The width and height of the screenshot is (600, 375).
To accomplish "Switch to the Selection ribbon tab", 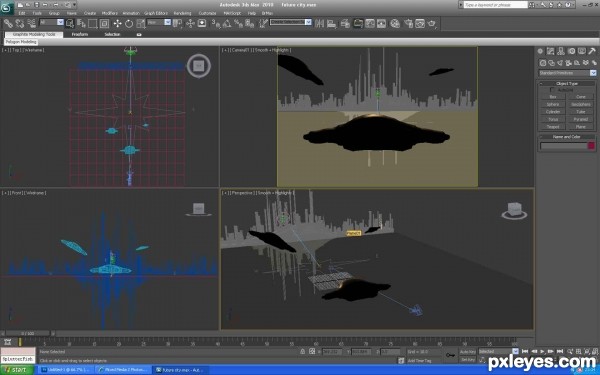I will pyautogui.click(x=112, y=34).
